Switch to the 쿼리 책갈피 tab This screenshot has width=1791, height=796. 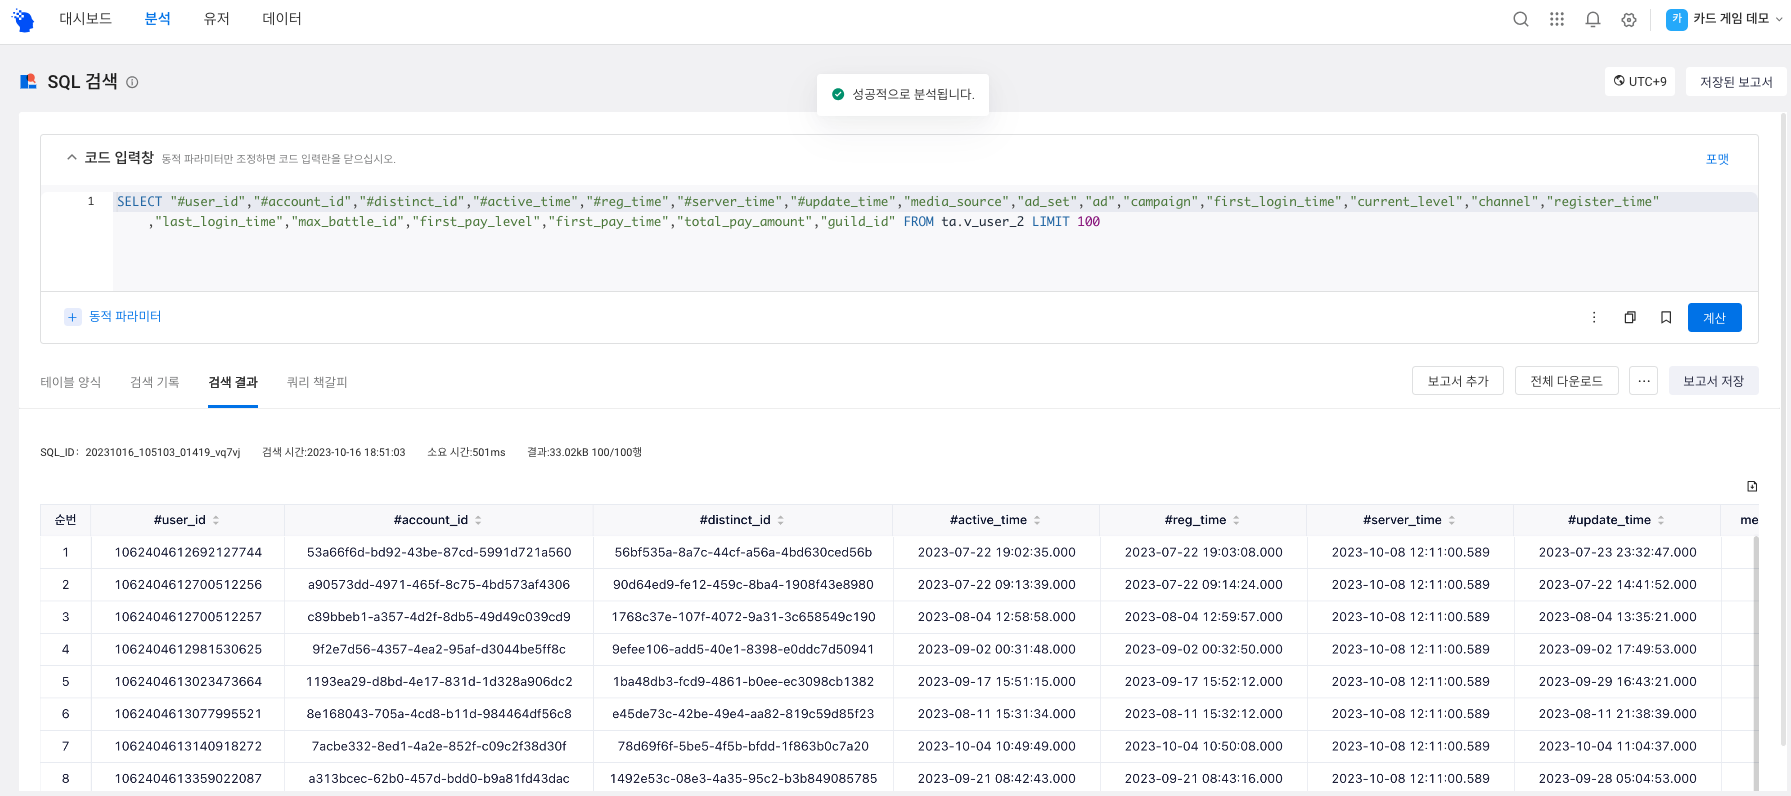(317, 382)
